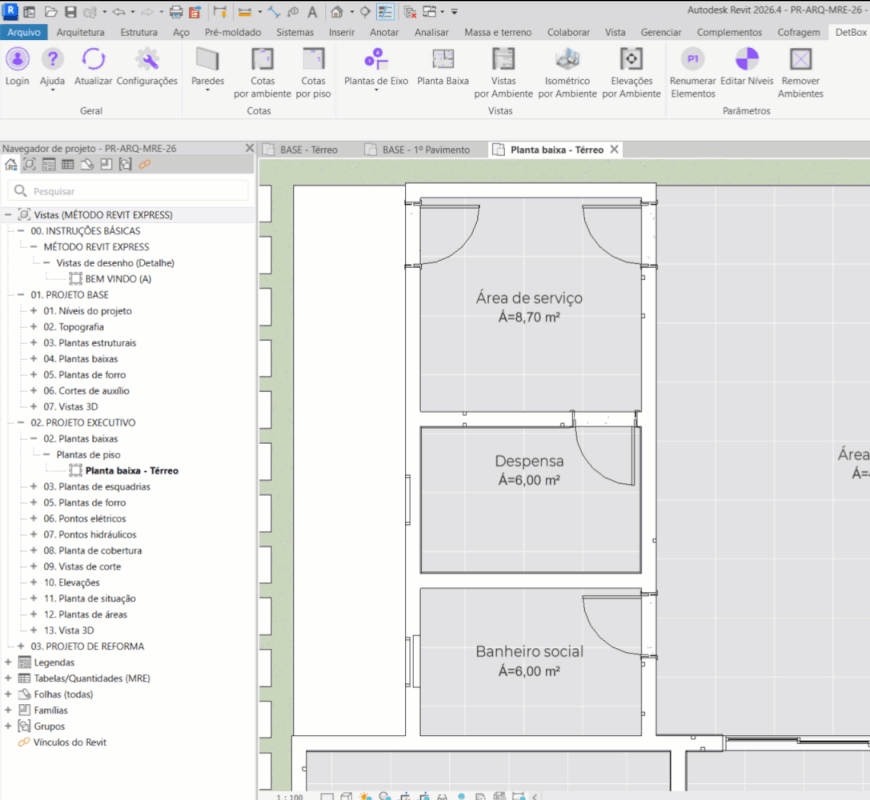Screen dimensions: 870x800
Task: Select BEM VINDO (A) view in browser
Action: point(118,279)
